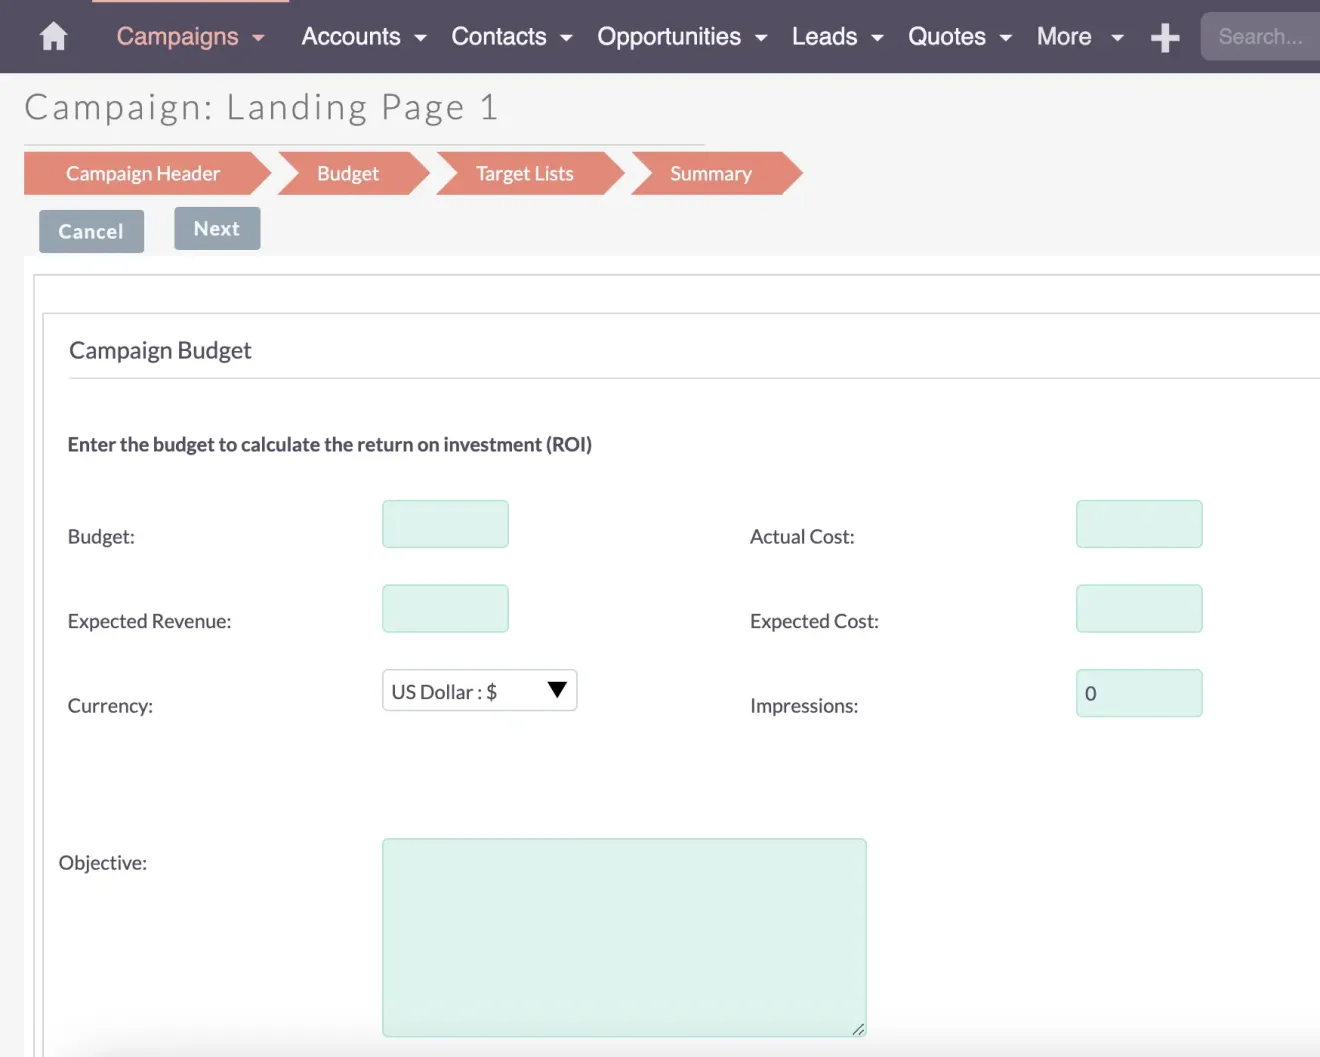This screenshot has width=1320, height=1057.
Task: Click the Cancel button
Action: [x=91, y=231]
